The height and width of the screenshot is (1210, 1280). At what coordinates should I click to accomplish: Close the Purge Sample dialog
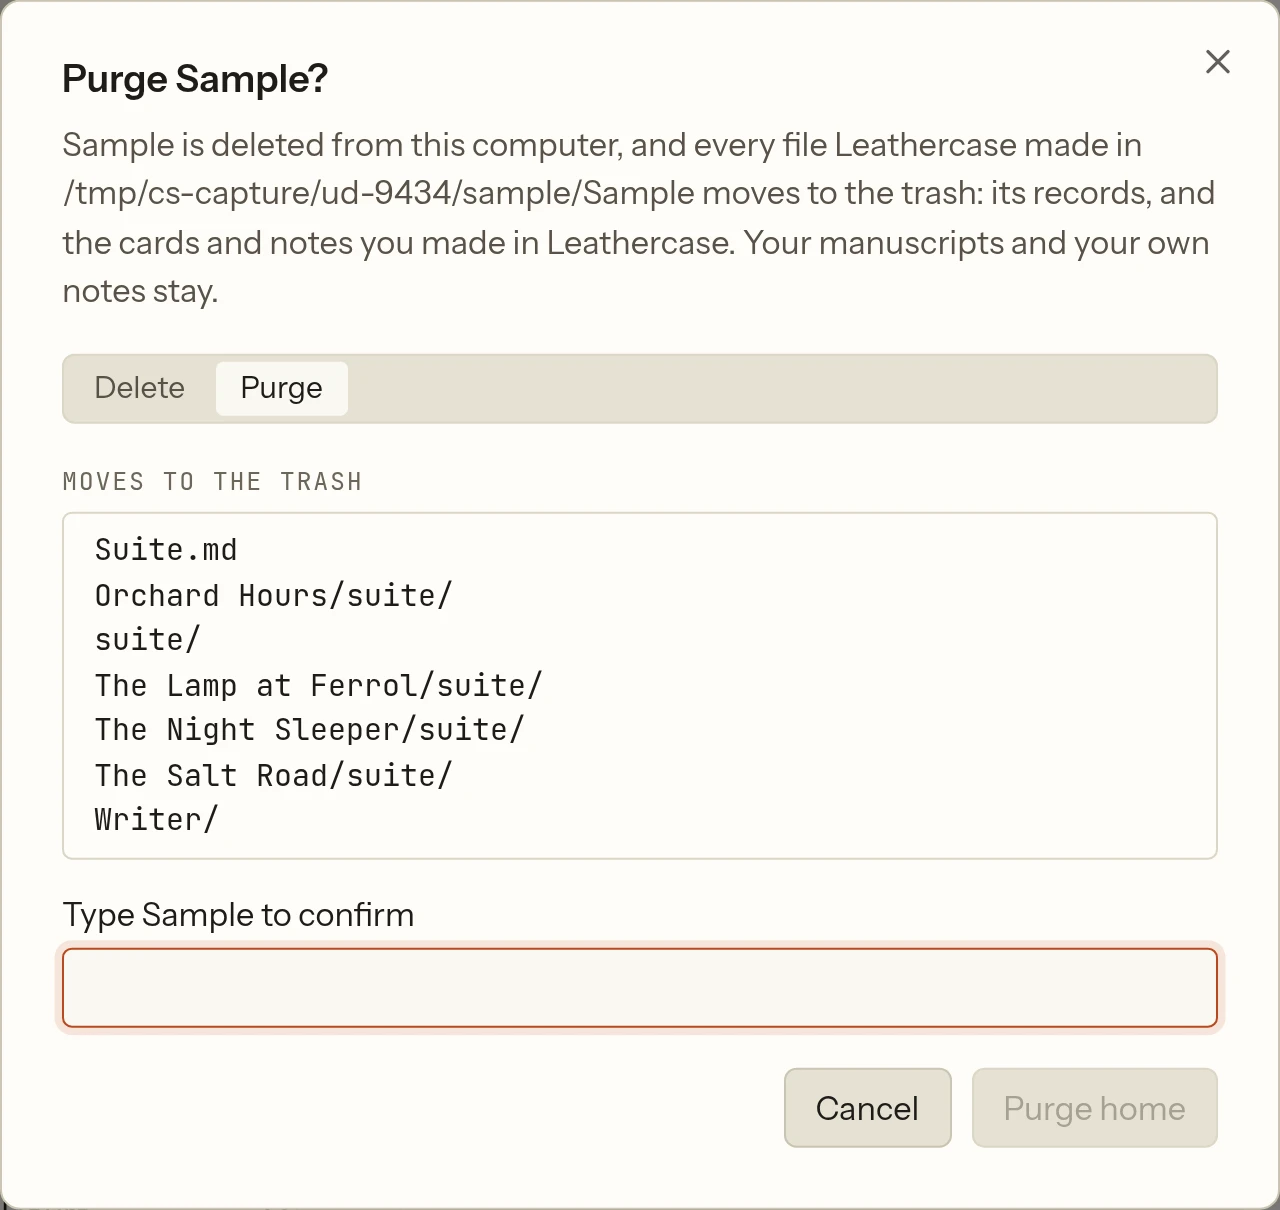pos(1217,62)
